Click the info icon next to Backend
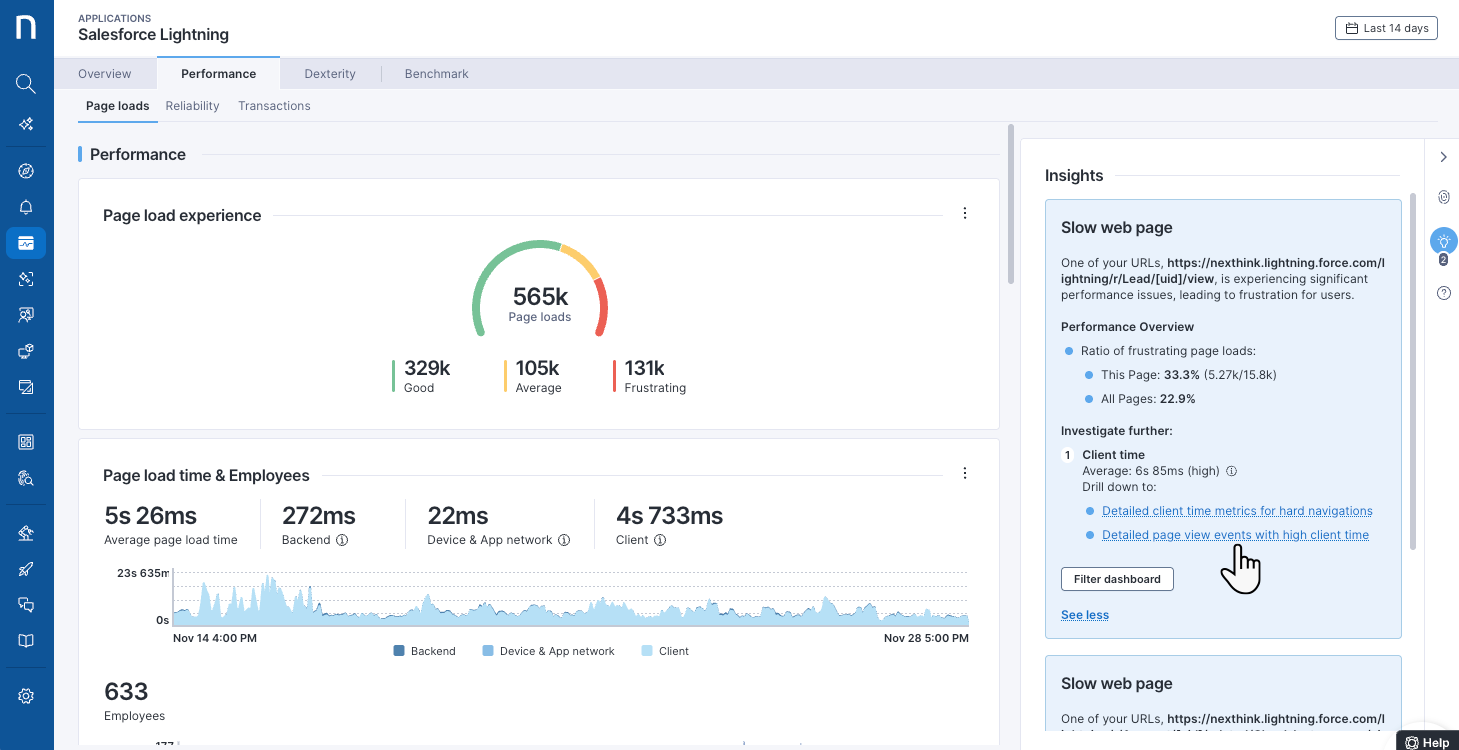 click(x=342, y=540)
